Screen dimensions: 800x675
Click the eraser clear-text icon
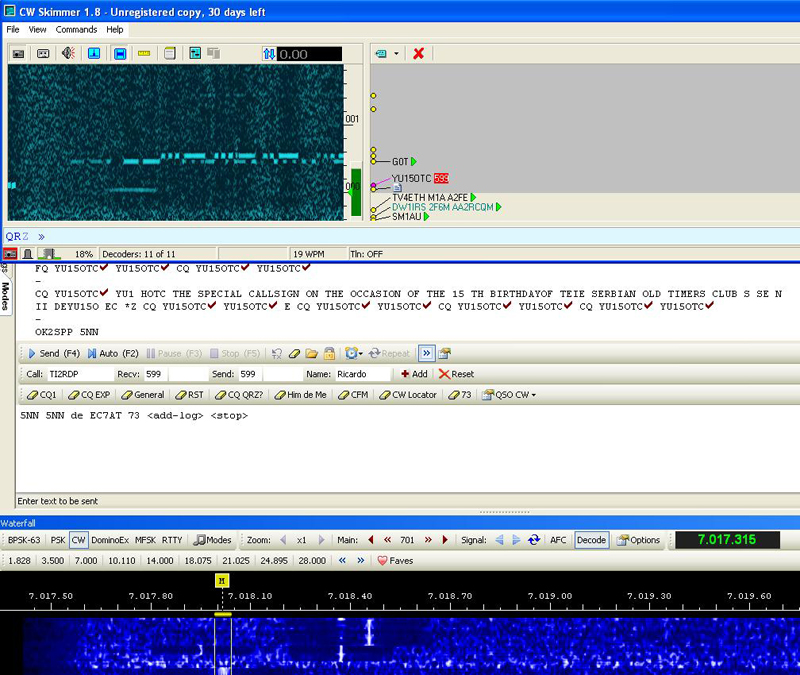click(x=294, y=354)
